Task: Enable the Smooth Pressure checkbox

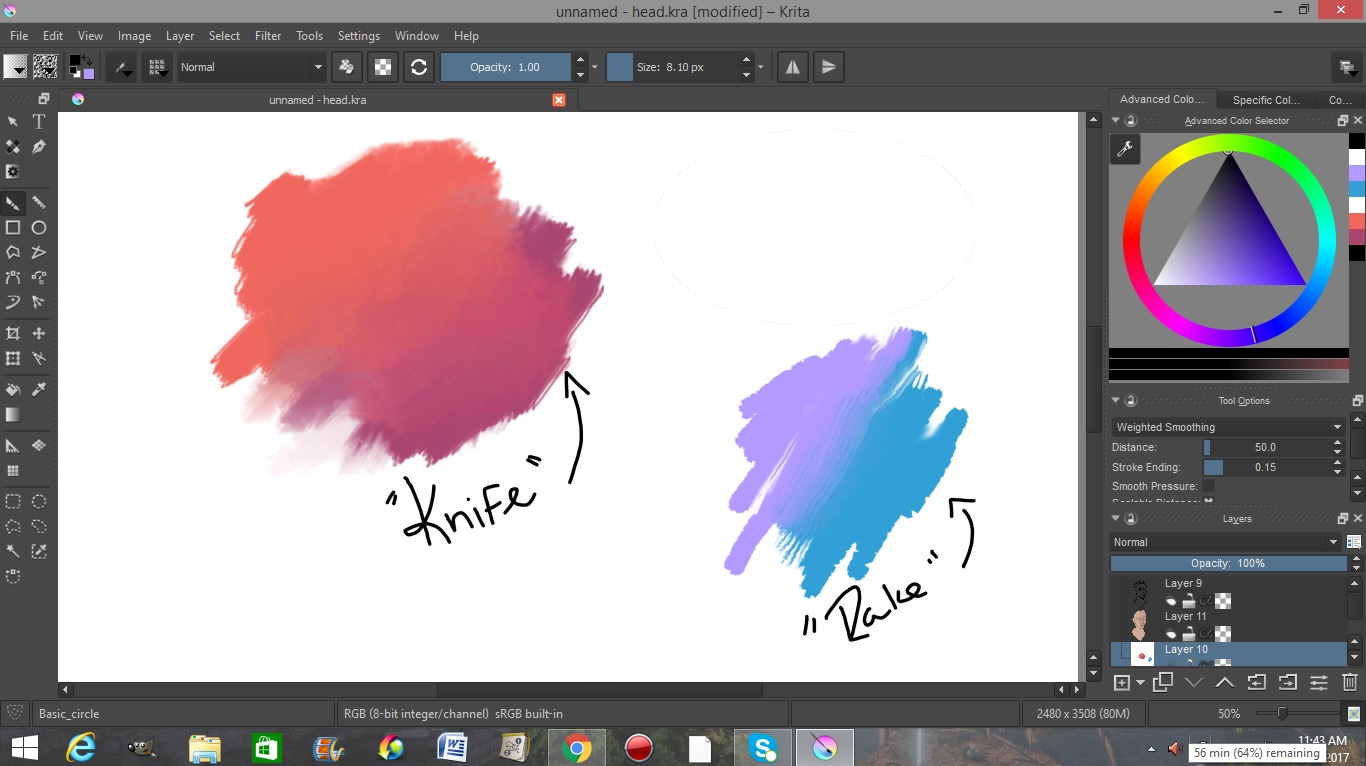Action: [x=1208, y=486]
